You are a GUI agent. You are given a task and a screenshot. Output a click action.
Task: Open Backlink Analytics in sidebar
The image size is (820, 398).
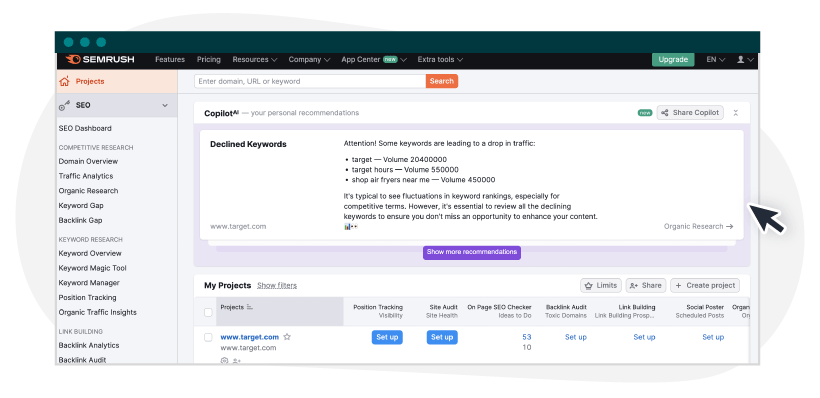(x=89, y=345)
